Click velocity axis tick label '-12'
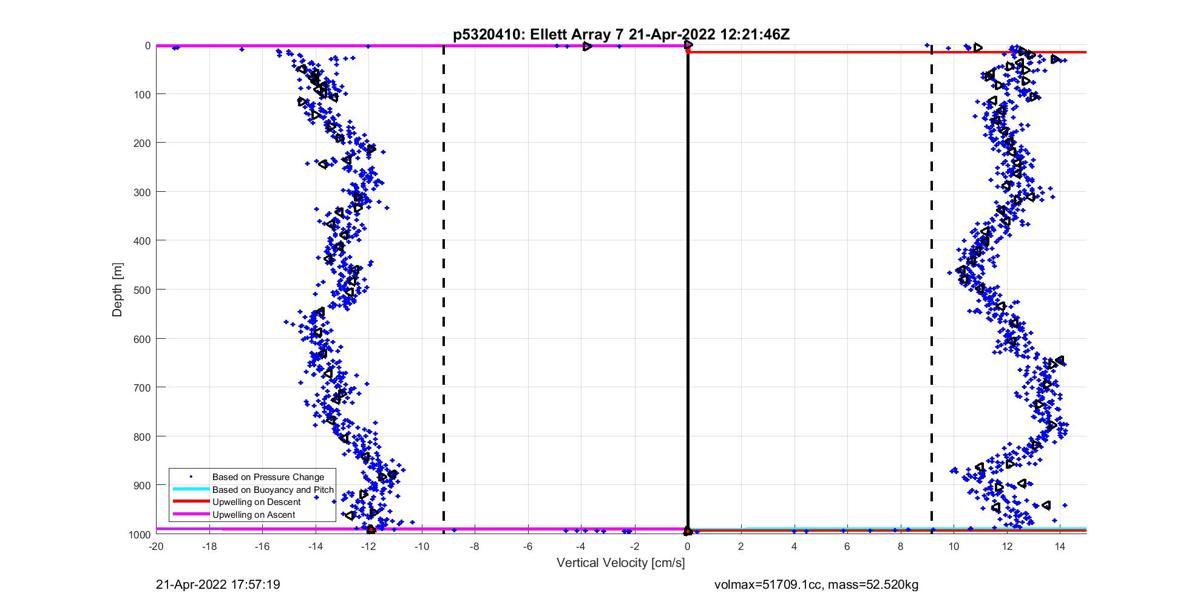 coord(368,547)
